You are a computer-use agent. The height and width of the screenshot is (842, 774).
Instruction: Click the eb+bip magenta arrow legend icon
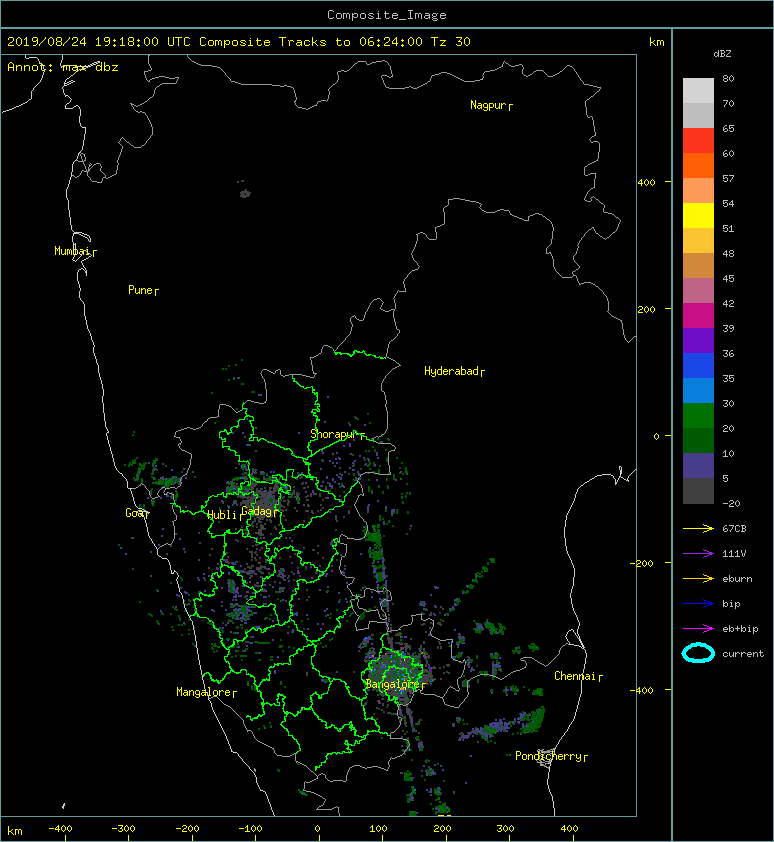698,628
